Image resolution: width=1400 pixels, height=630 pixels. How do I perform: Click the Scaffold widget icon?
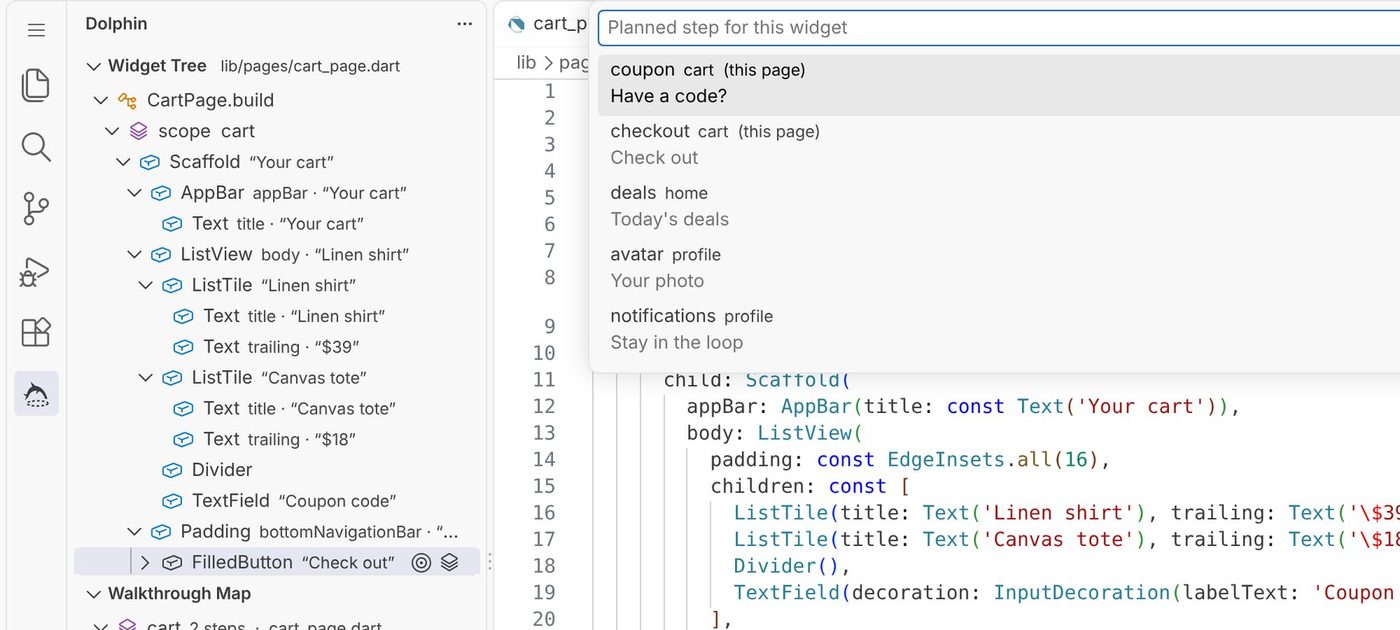(x=149, y=162)
